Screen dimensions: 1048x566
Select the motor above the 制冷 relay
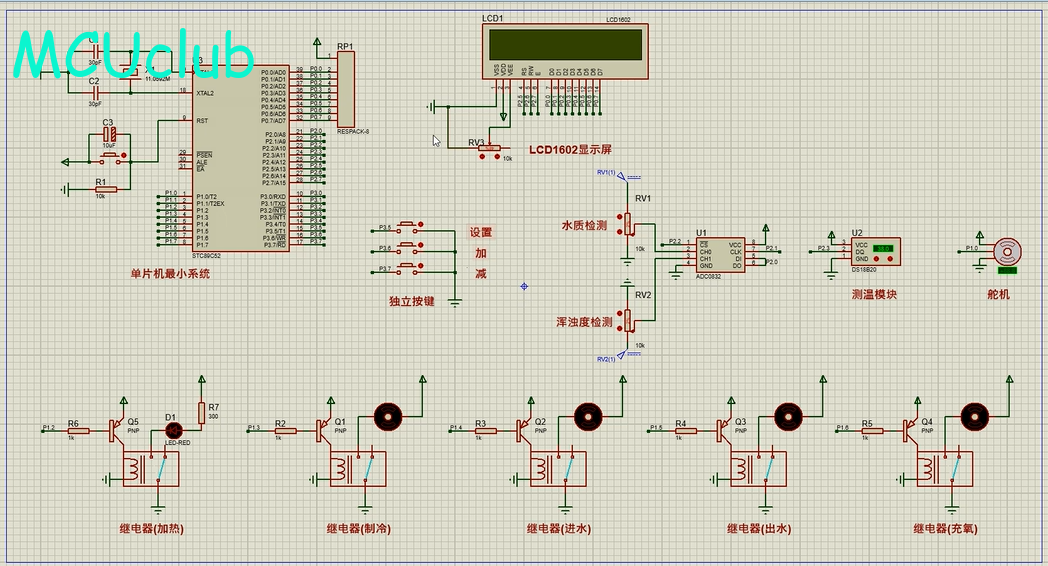click(x=387, y=414)
